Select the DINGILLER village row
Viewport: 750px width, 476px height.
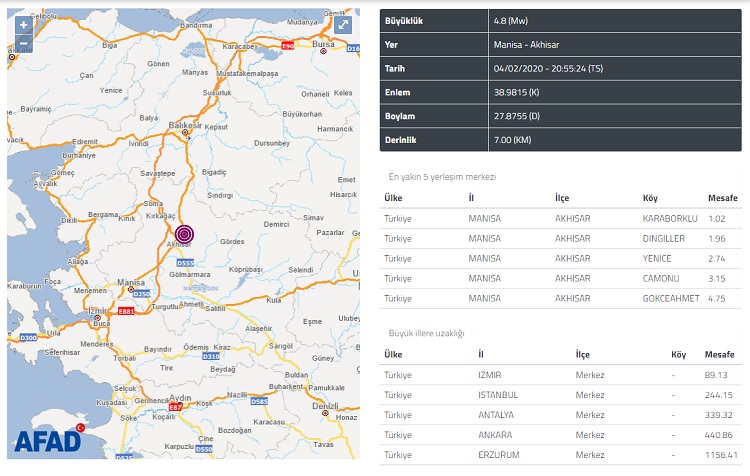pos(562,237)
